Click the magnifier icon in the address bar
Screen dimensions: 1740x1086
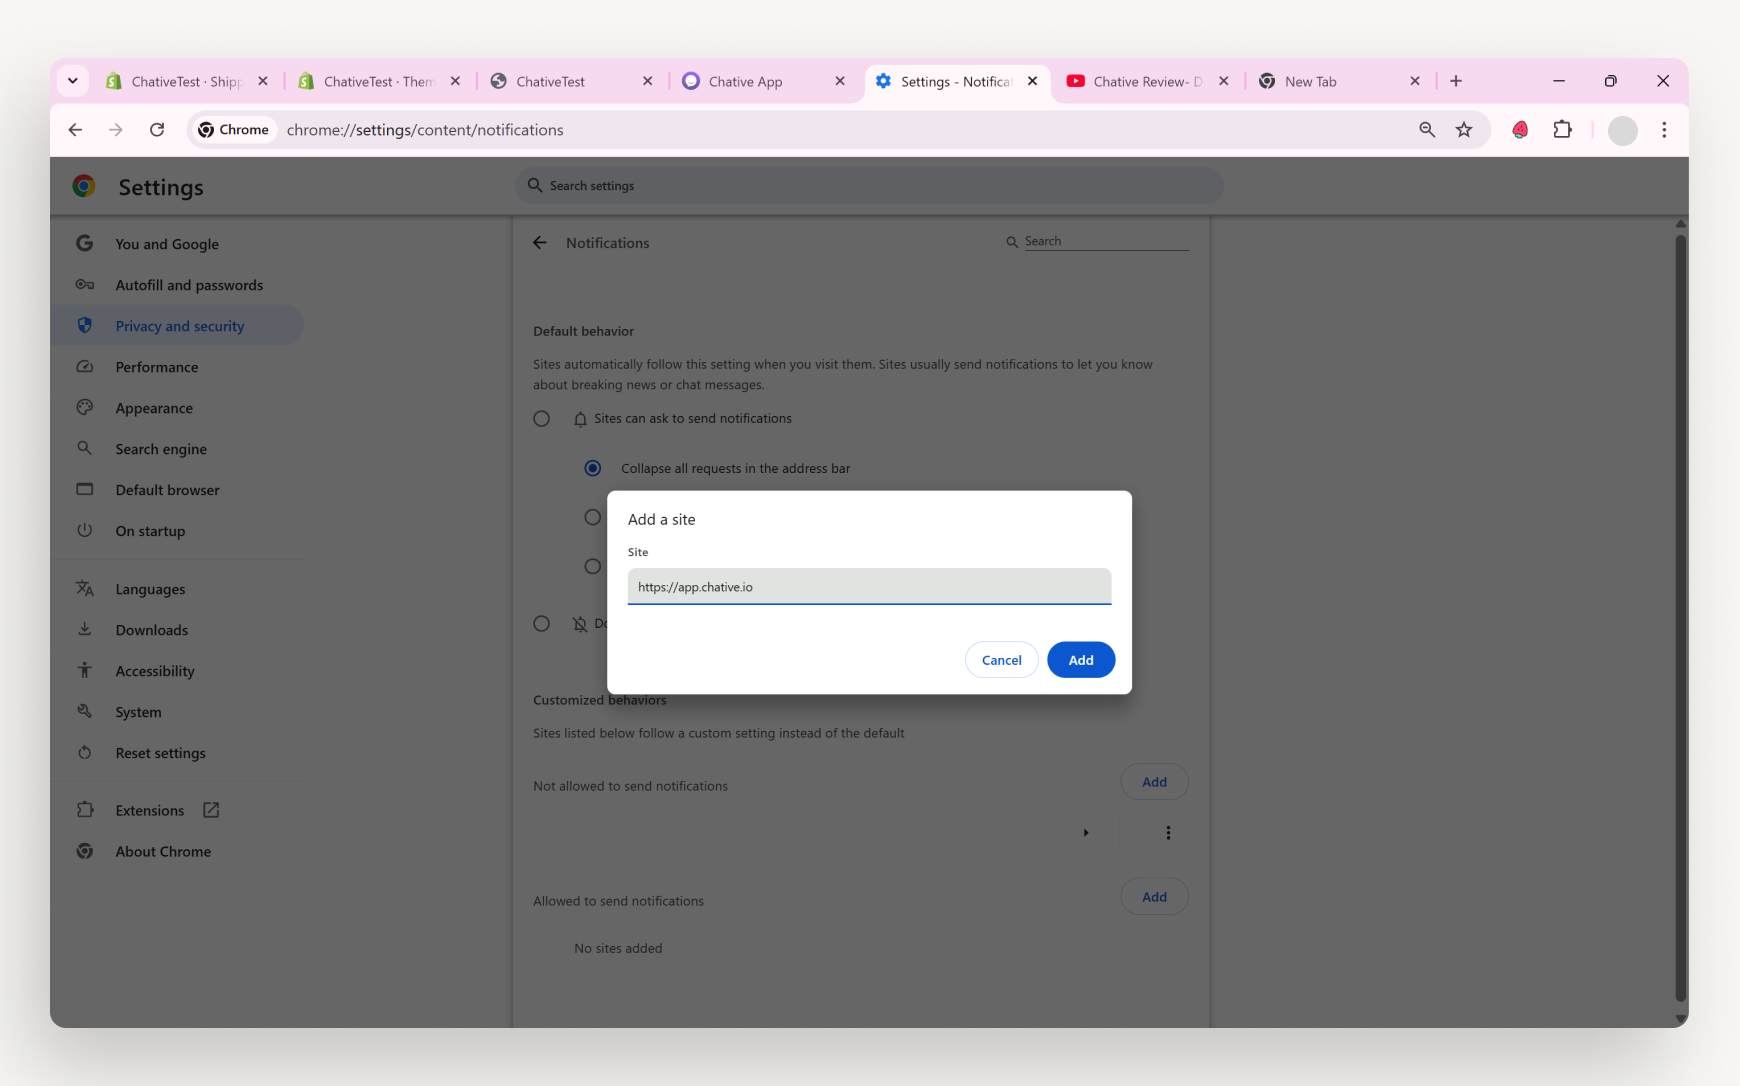point(1427,129)
